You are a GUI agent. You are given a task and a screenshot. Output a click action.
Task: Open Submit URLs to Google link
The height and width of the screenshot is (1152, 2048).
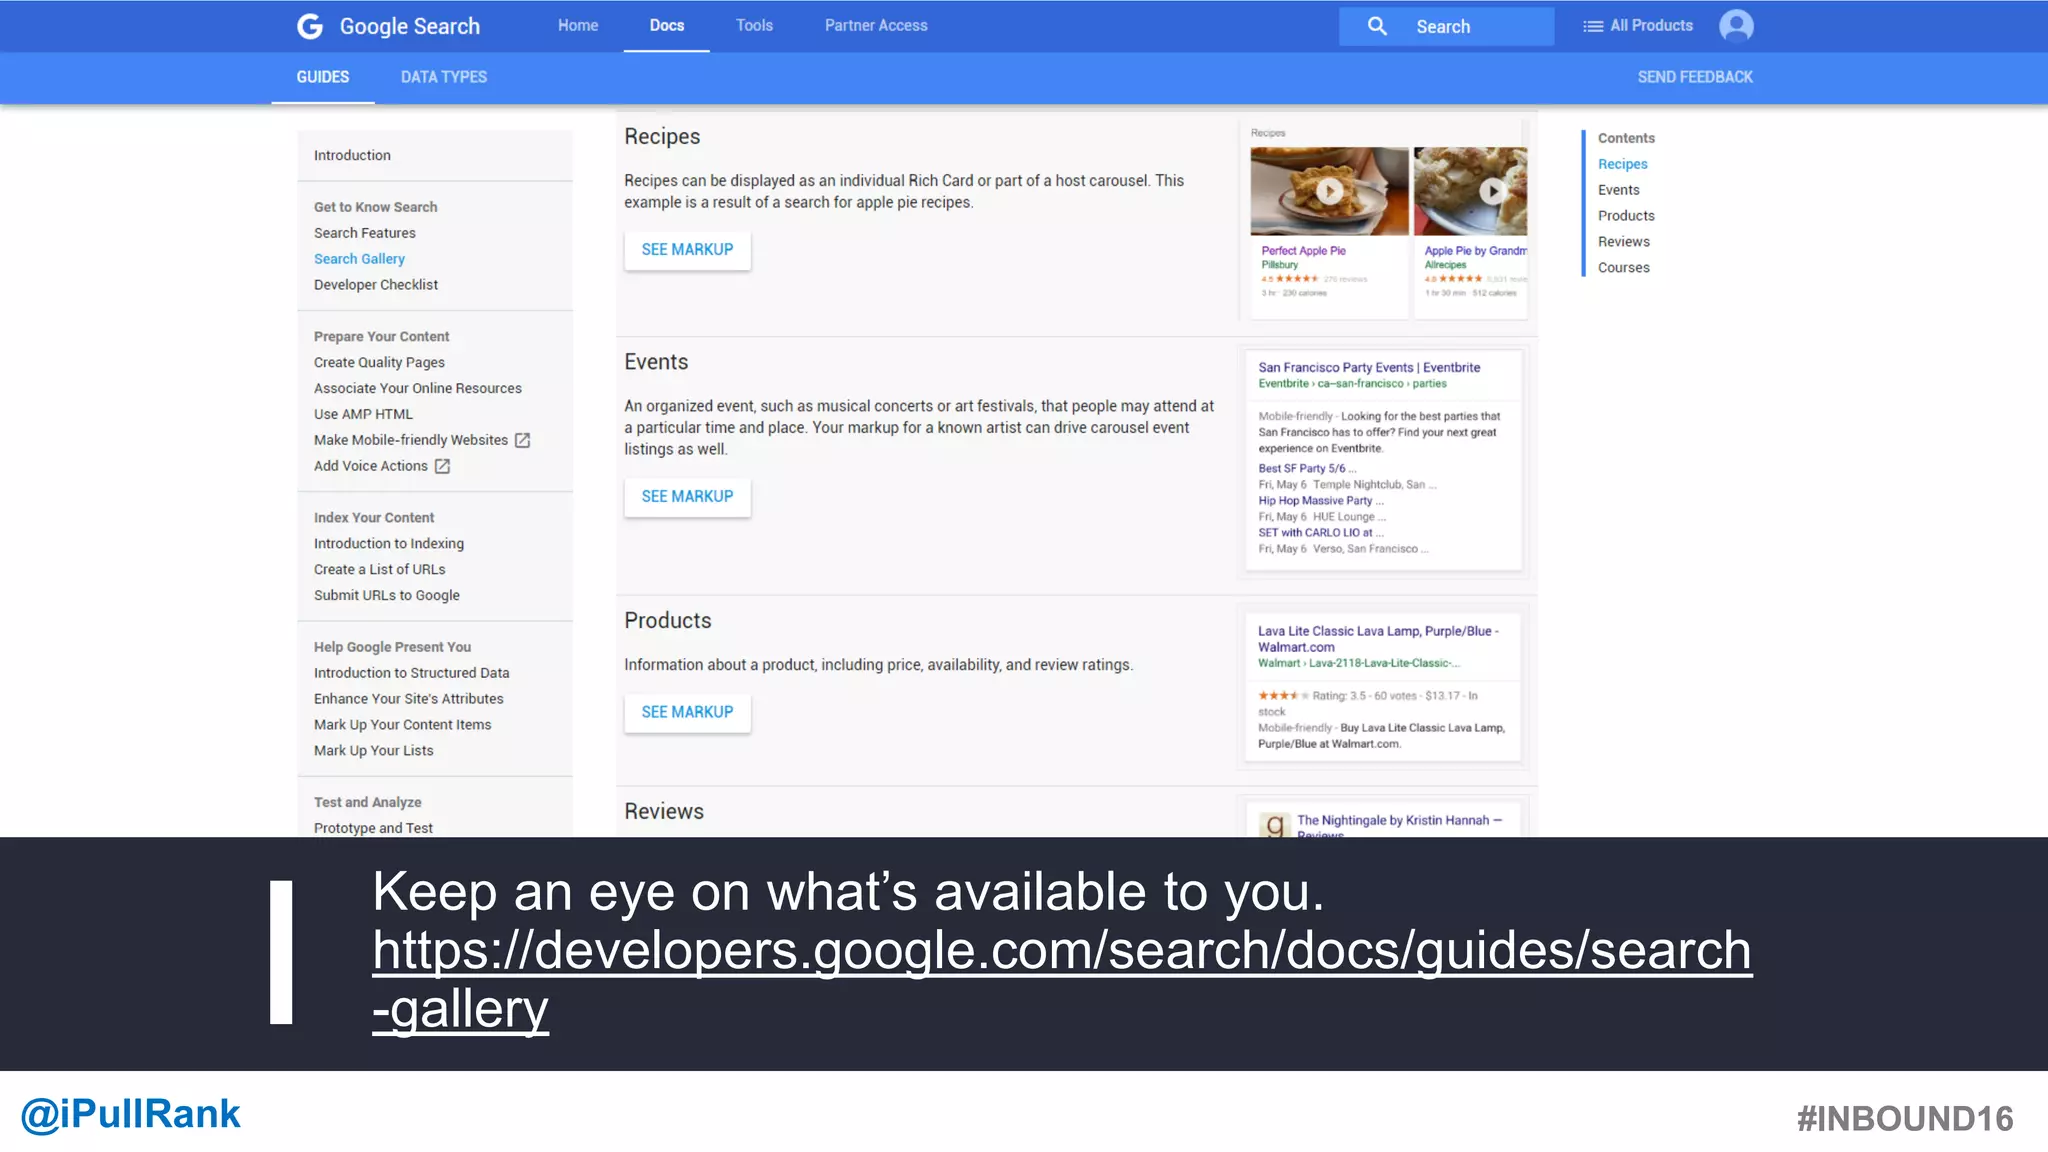pyautogui.click(x=386, y=596)
